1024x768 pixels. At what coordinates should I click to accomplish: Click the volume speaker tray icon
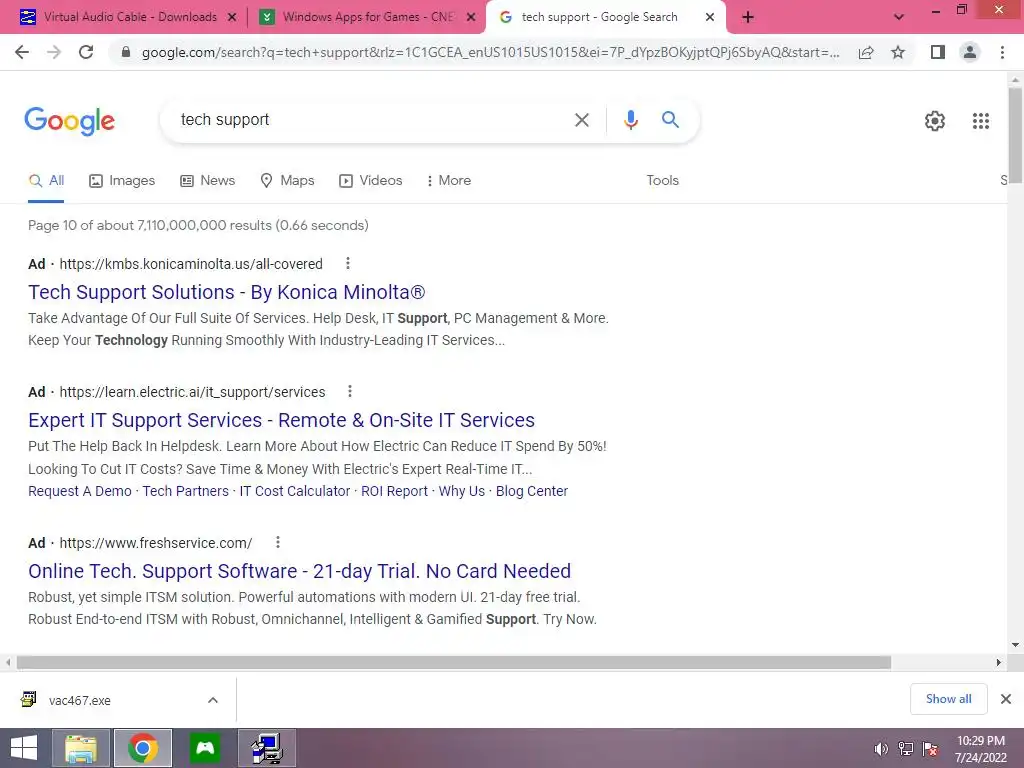881,749
